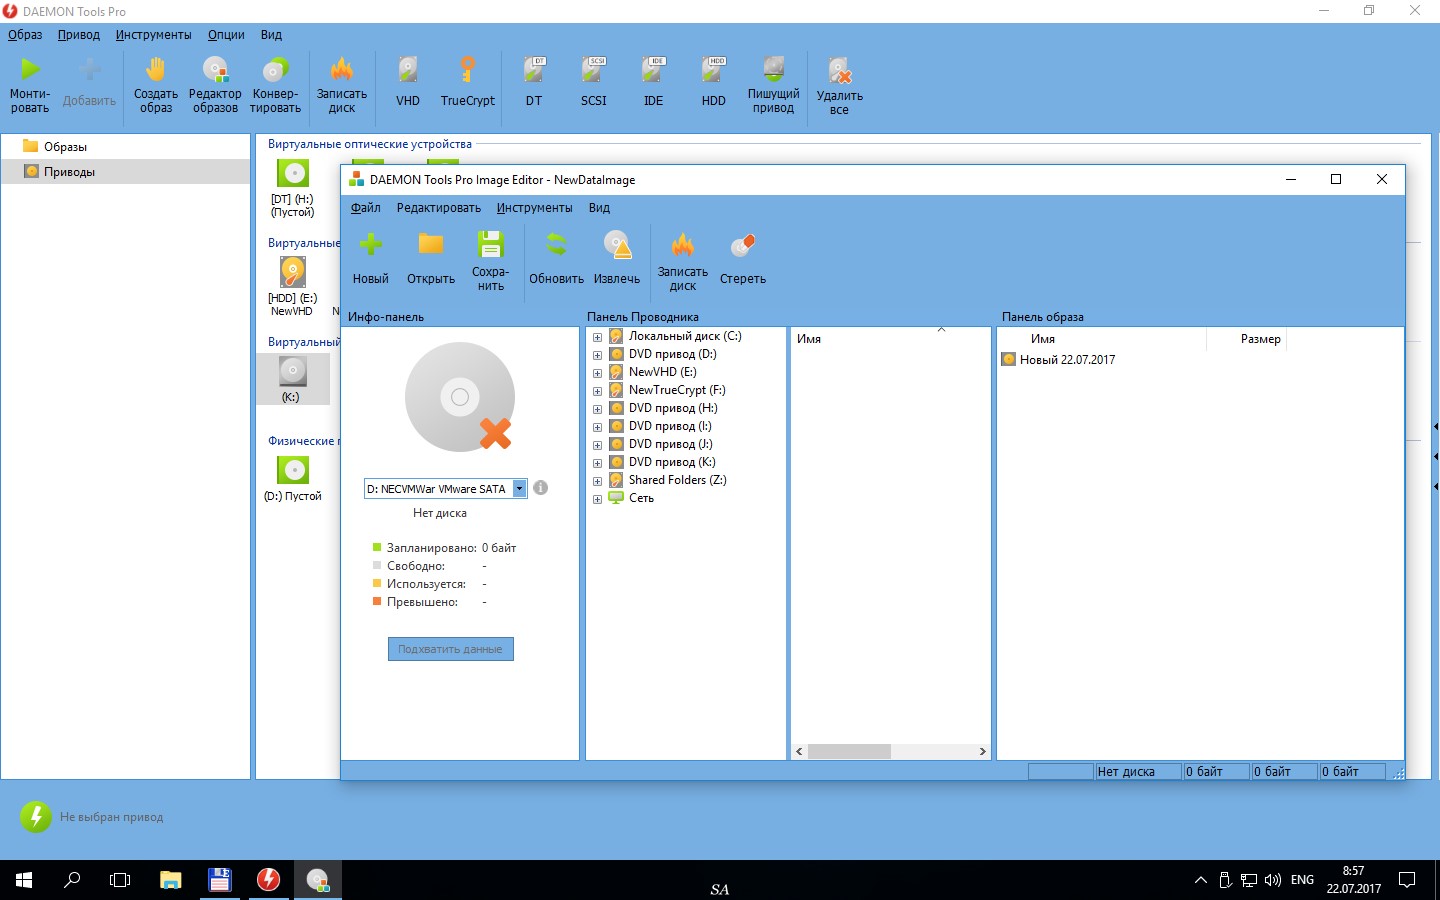Viewport: 1440px width, 900px height.
Task: Click the Пишущий привод toolbar icon
Action: pos(774,84)
